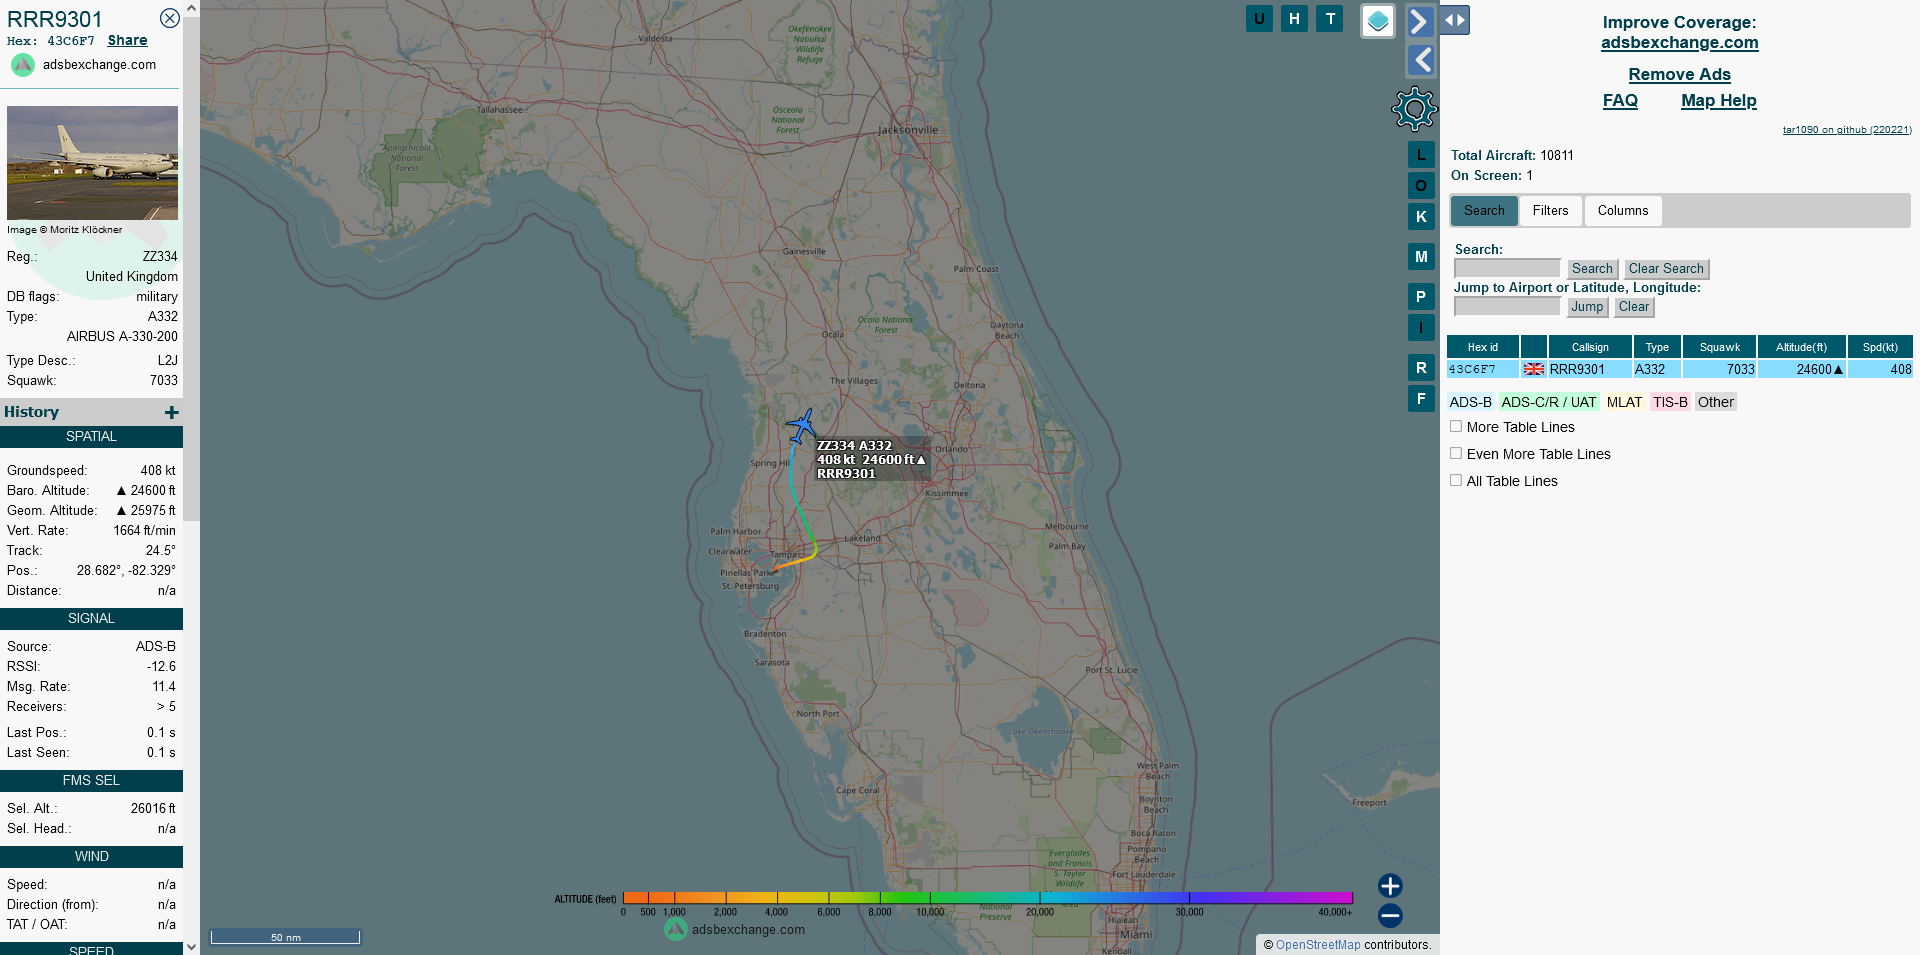1920x955 pixels.
Task: Zoom in with the plus button
Action: (1390, 886)
